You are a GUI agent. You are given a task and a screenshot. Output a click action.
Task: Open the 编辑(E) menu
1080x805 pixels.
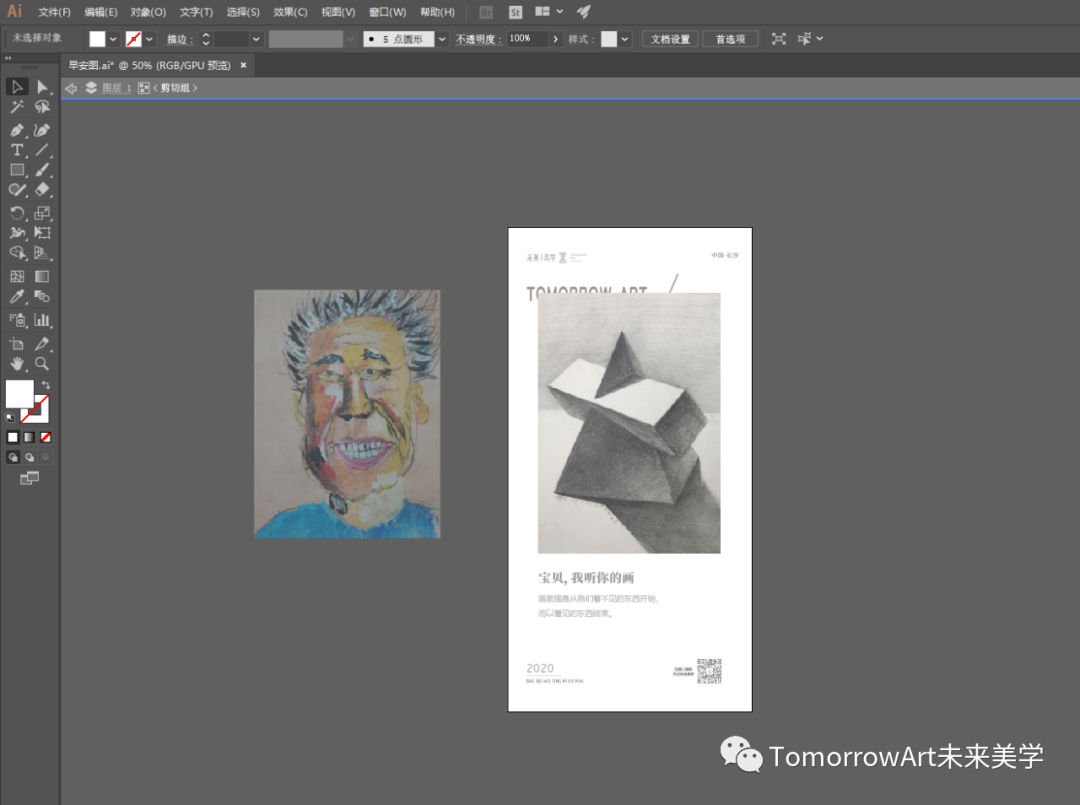coord(101,12)
